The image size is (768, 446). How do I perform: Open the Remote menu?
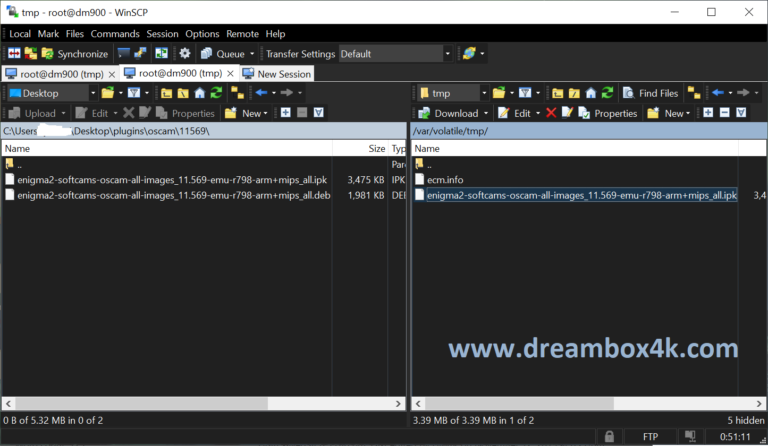pos(242,34)
